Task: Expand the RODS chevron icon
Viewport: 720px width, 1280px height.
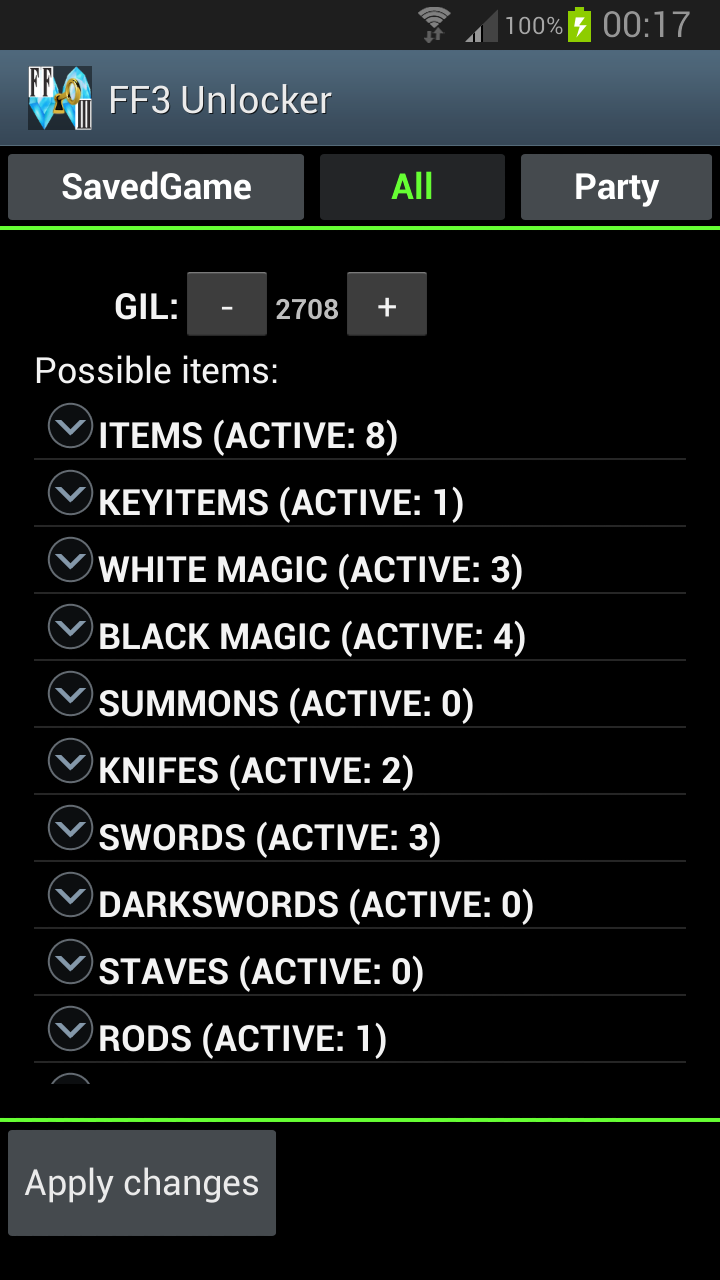Action: (x=71, y=1029)
